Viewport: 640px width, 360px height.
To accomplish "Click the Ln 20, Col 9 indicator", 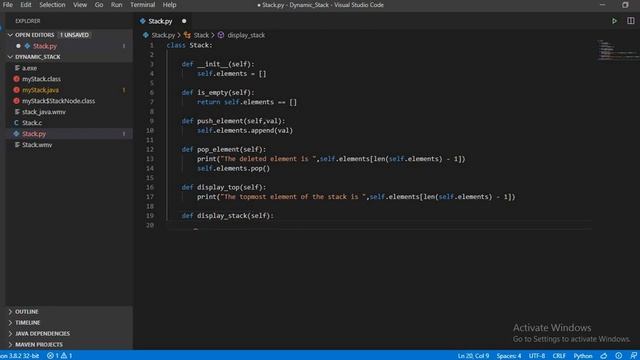I will pyautogui.click(x=473, y=356).
